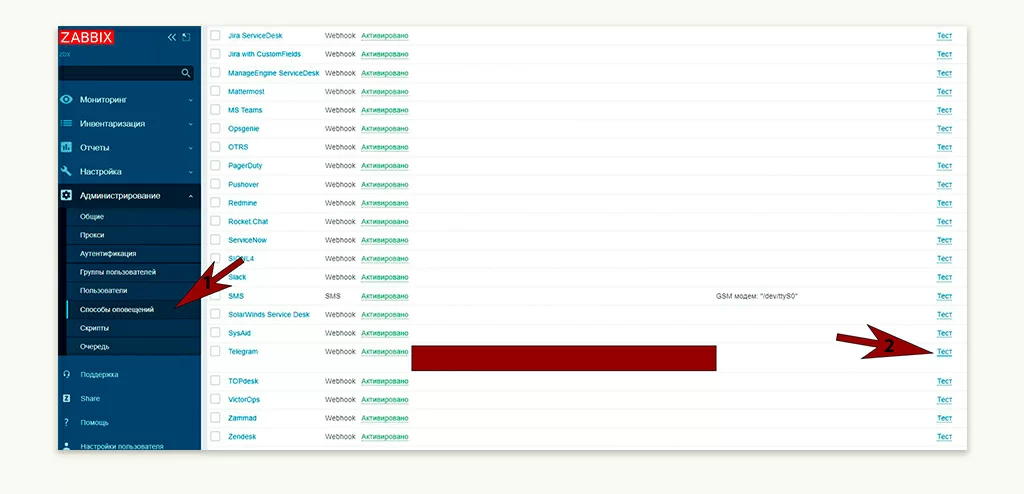Image resolution: width=1024 pixels, height=494 pixels.
Task: Expand the Отчеты section arrow
Action: pos(191,148)
